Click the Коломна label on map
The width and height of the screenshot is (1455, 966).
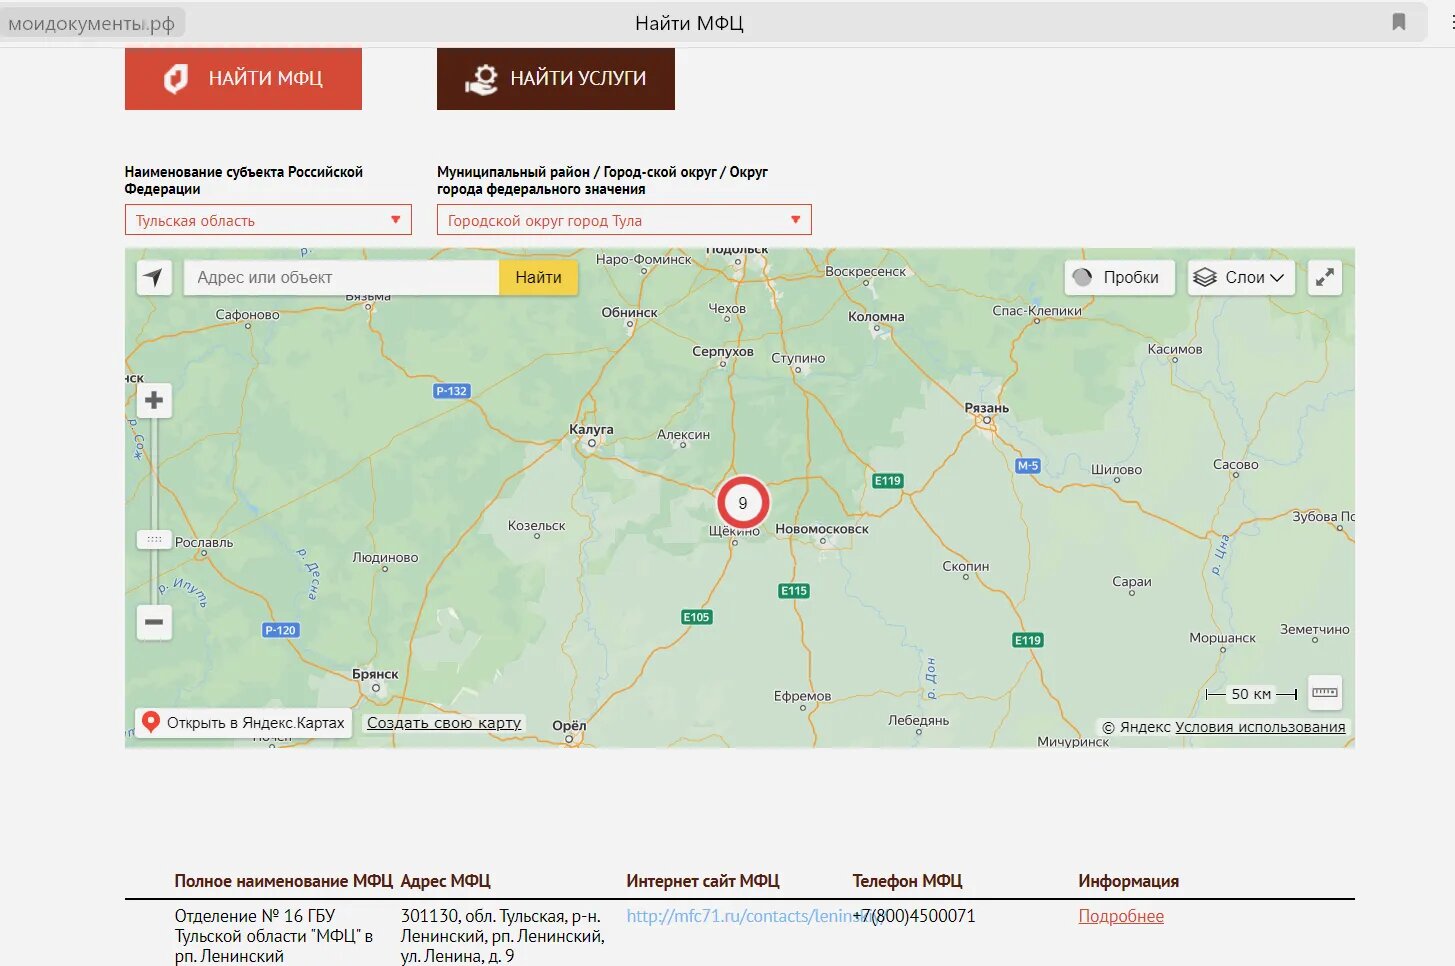(x=876, y=316)
